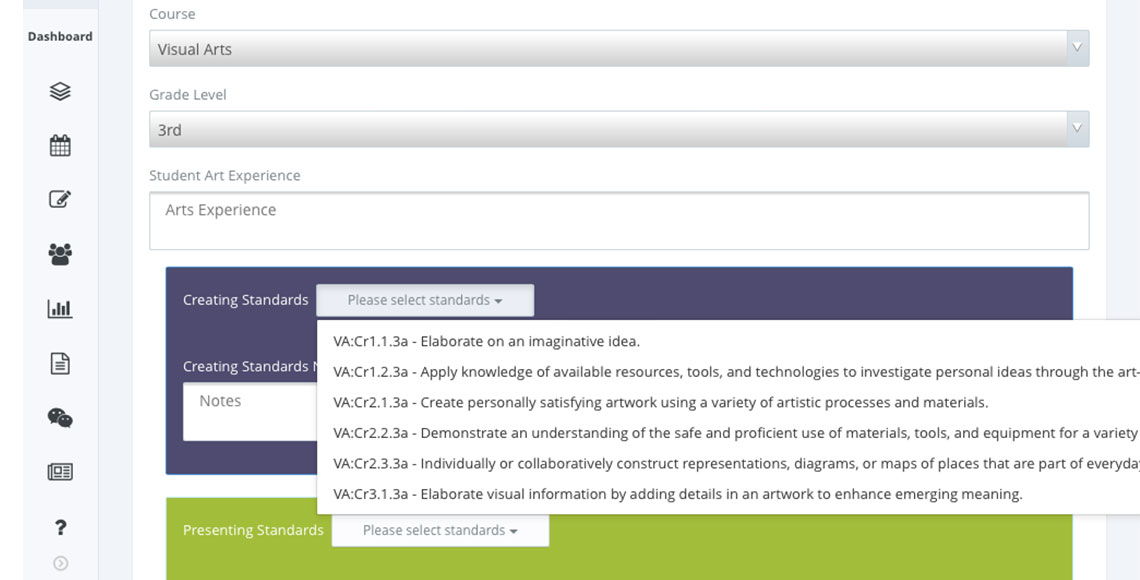This screenshot has height=580, width=1140.
Task: Expand the Course dropdown
Action: coord(619,47)
